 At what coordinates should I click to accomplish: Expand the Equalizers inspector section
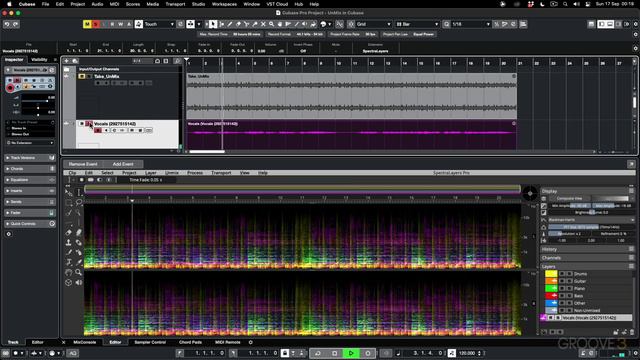point(30,180)
